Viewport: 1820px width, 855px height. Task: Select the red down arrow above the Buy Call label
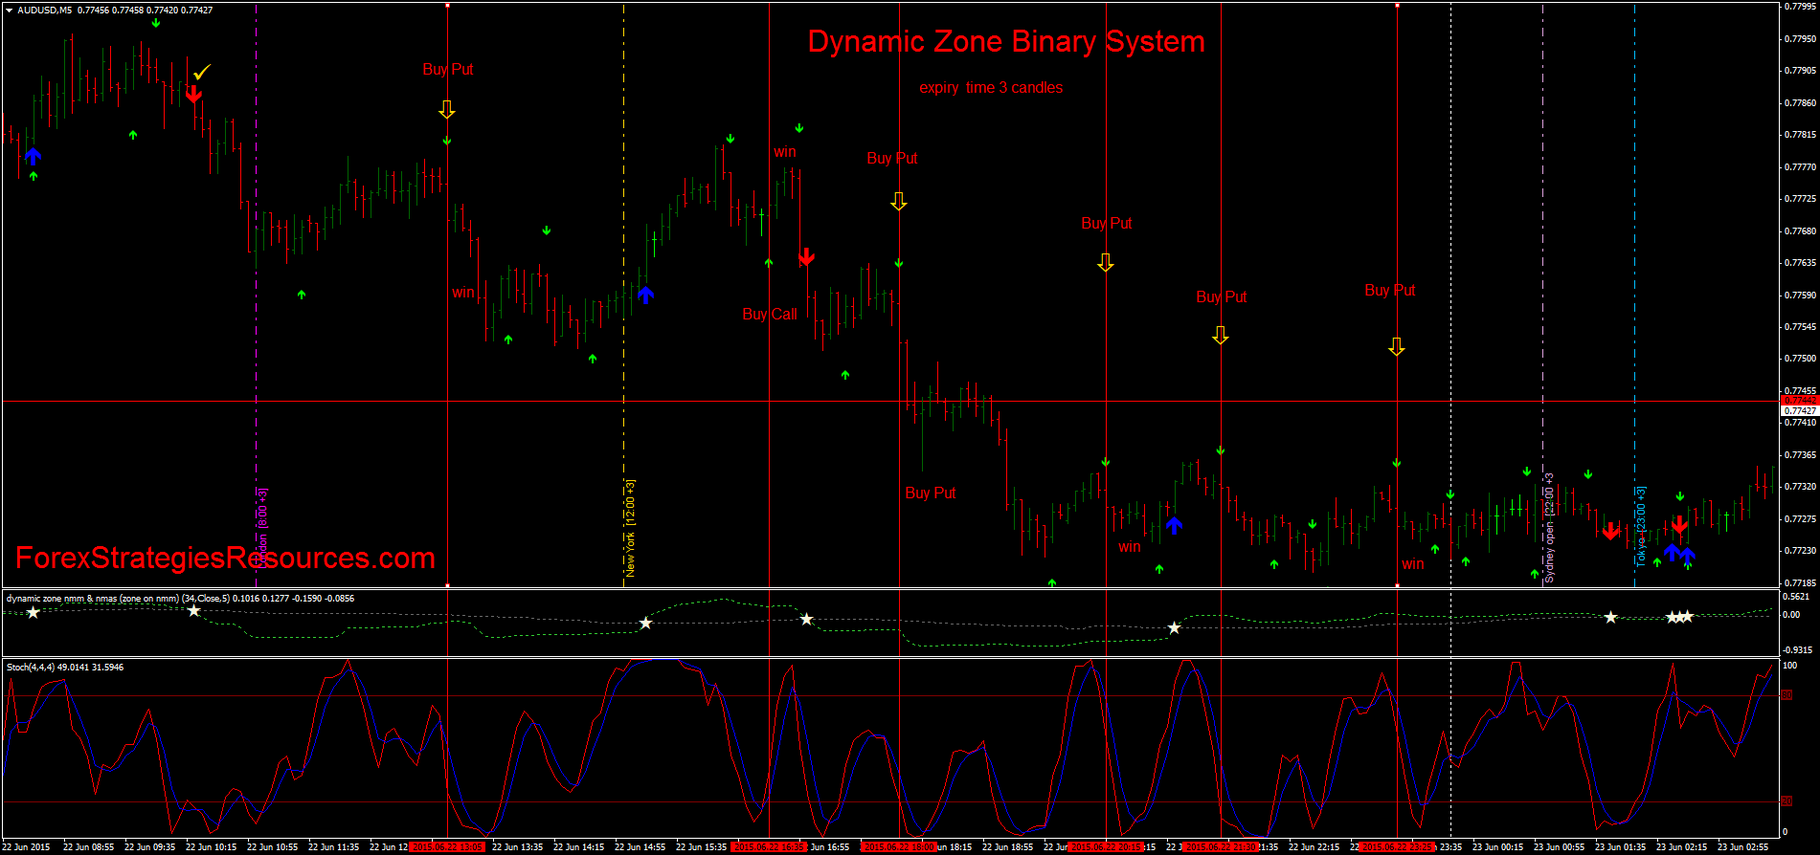[806, 257]
